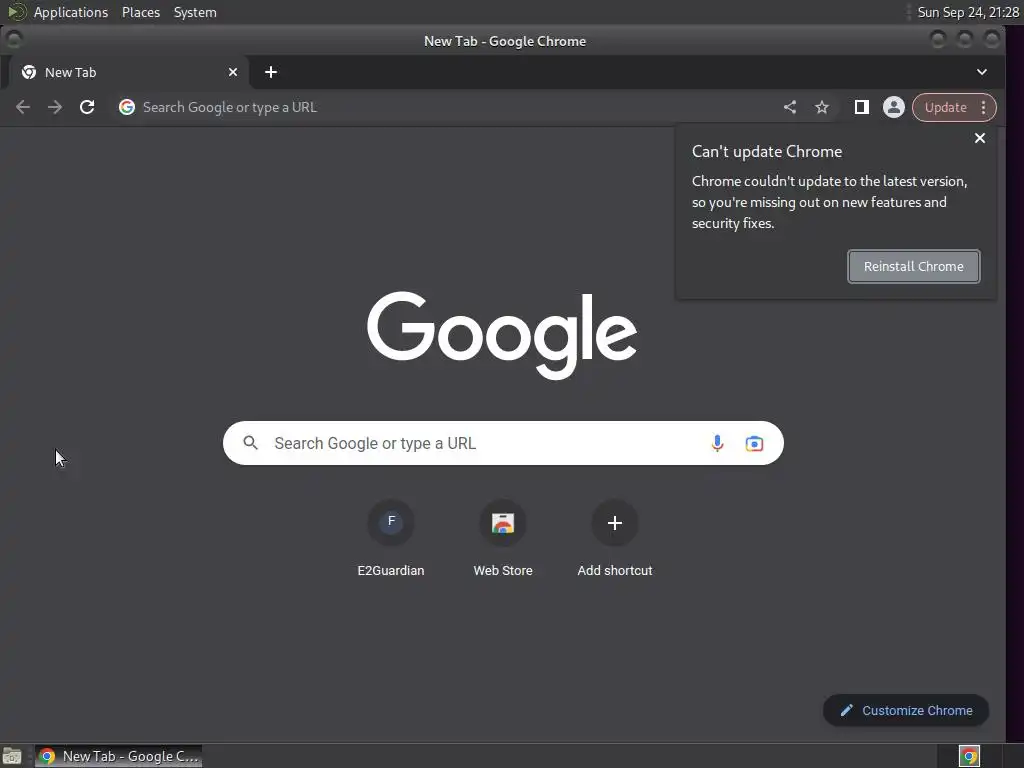Open the clock showing Sun Sep 24
The height and width of the screenshot is (768, 1024).
click(x=968, y=12)
